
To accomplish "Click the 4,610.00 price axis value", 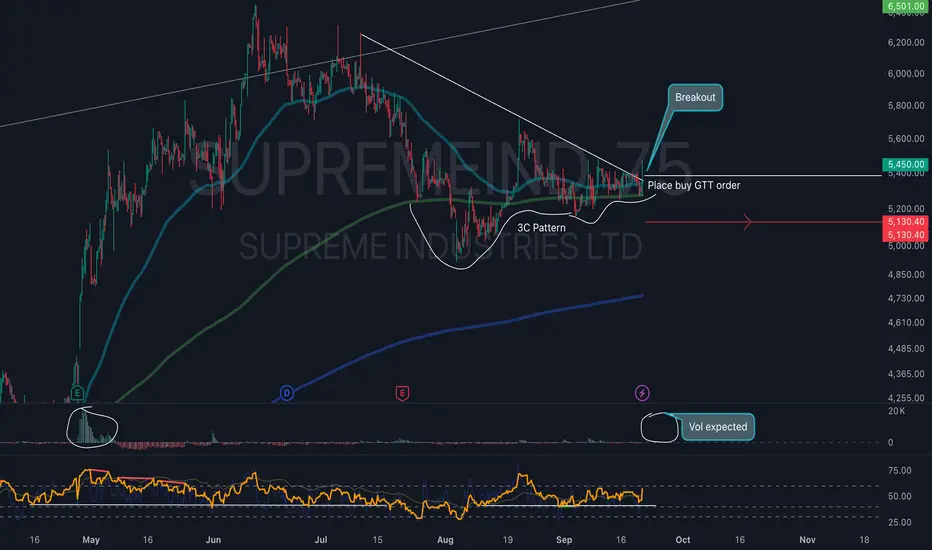I will (906, 322).
